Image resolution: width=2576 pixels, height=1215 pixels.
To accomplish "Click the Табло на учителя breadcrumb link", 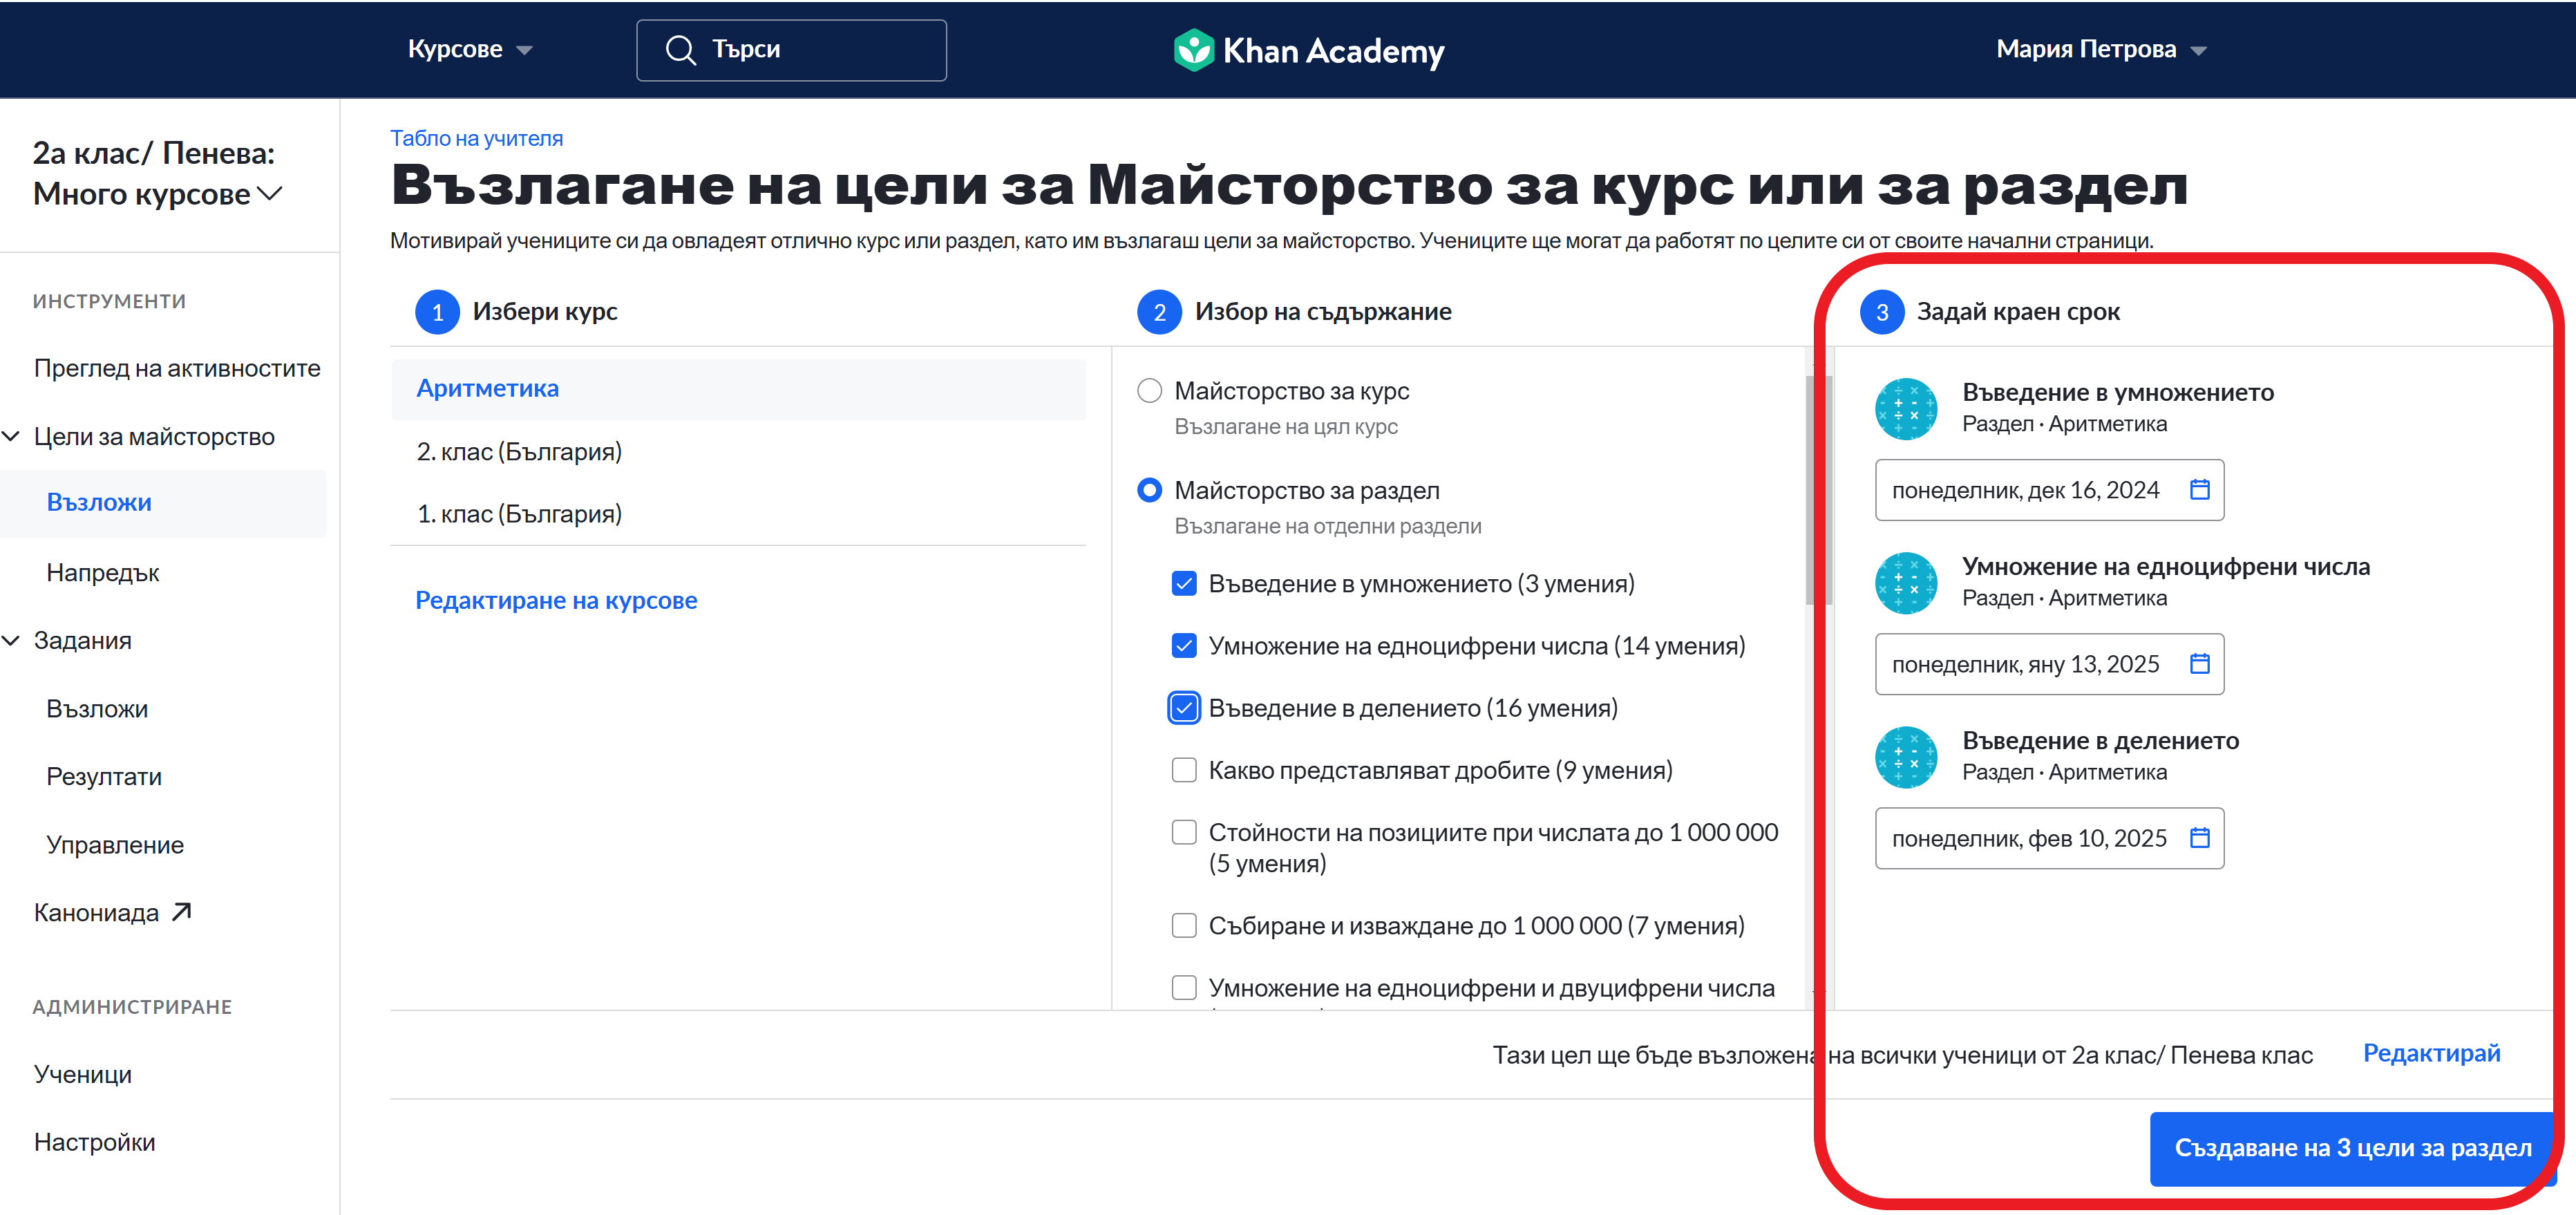I will click(476, 138).
